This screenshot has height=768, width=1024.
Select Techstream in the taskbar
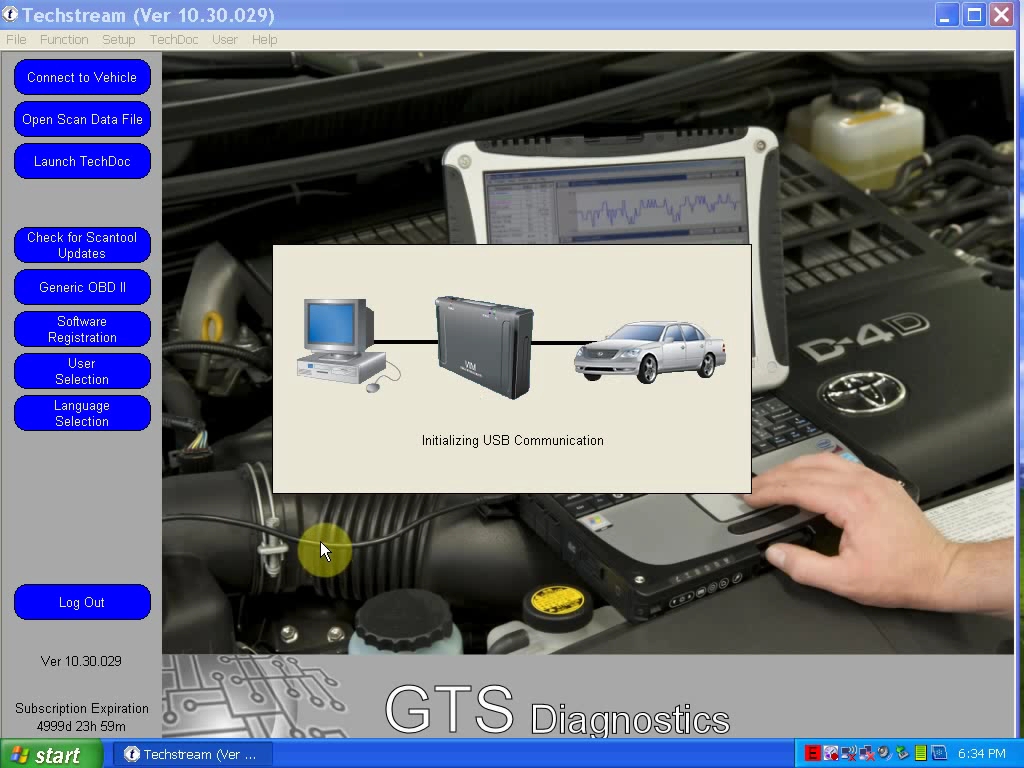coord(191,754)
